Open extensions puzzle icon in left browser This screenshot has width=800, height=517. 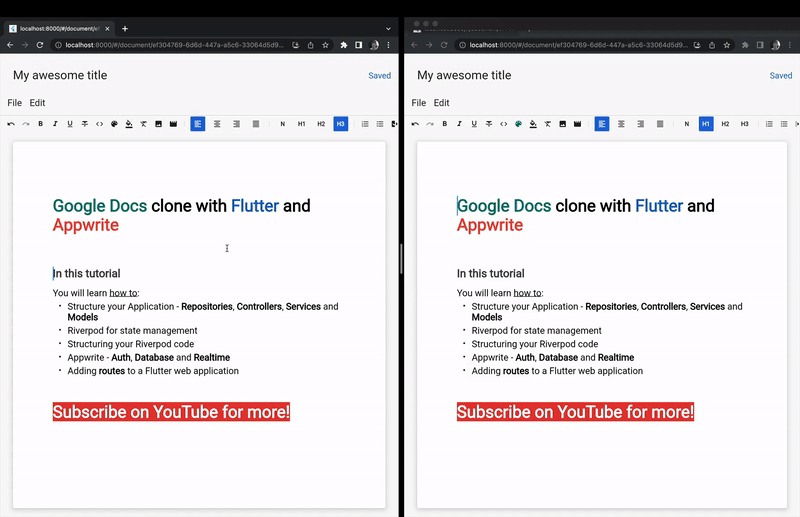coord(343,45)
